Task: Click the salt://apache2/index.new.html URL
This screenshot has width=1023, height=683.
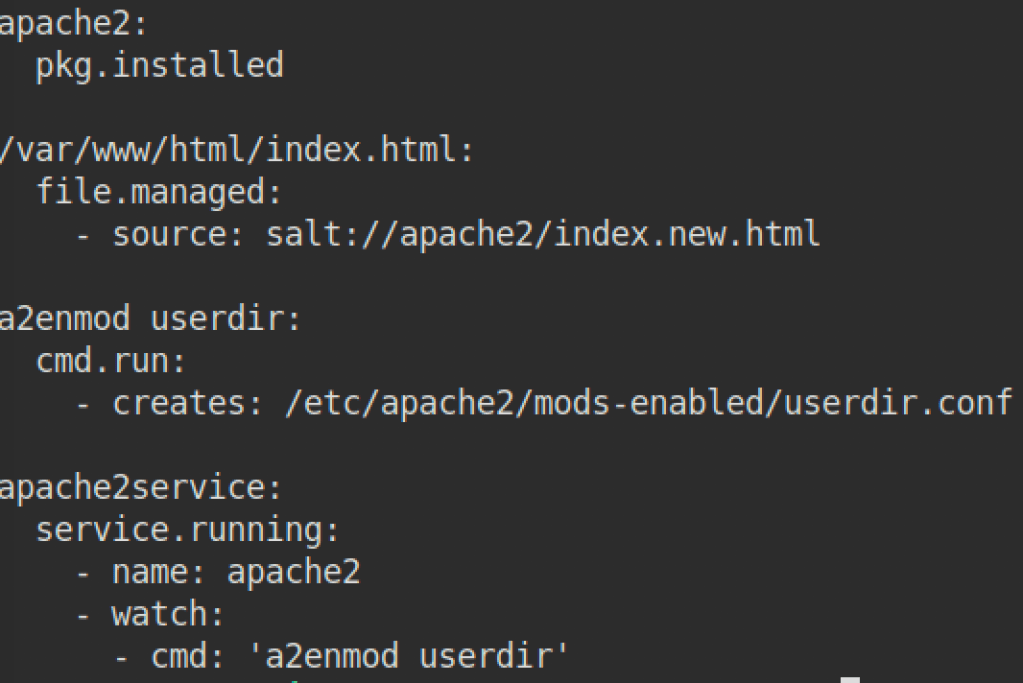Action: coord(543,235)
